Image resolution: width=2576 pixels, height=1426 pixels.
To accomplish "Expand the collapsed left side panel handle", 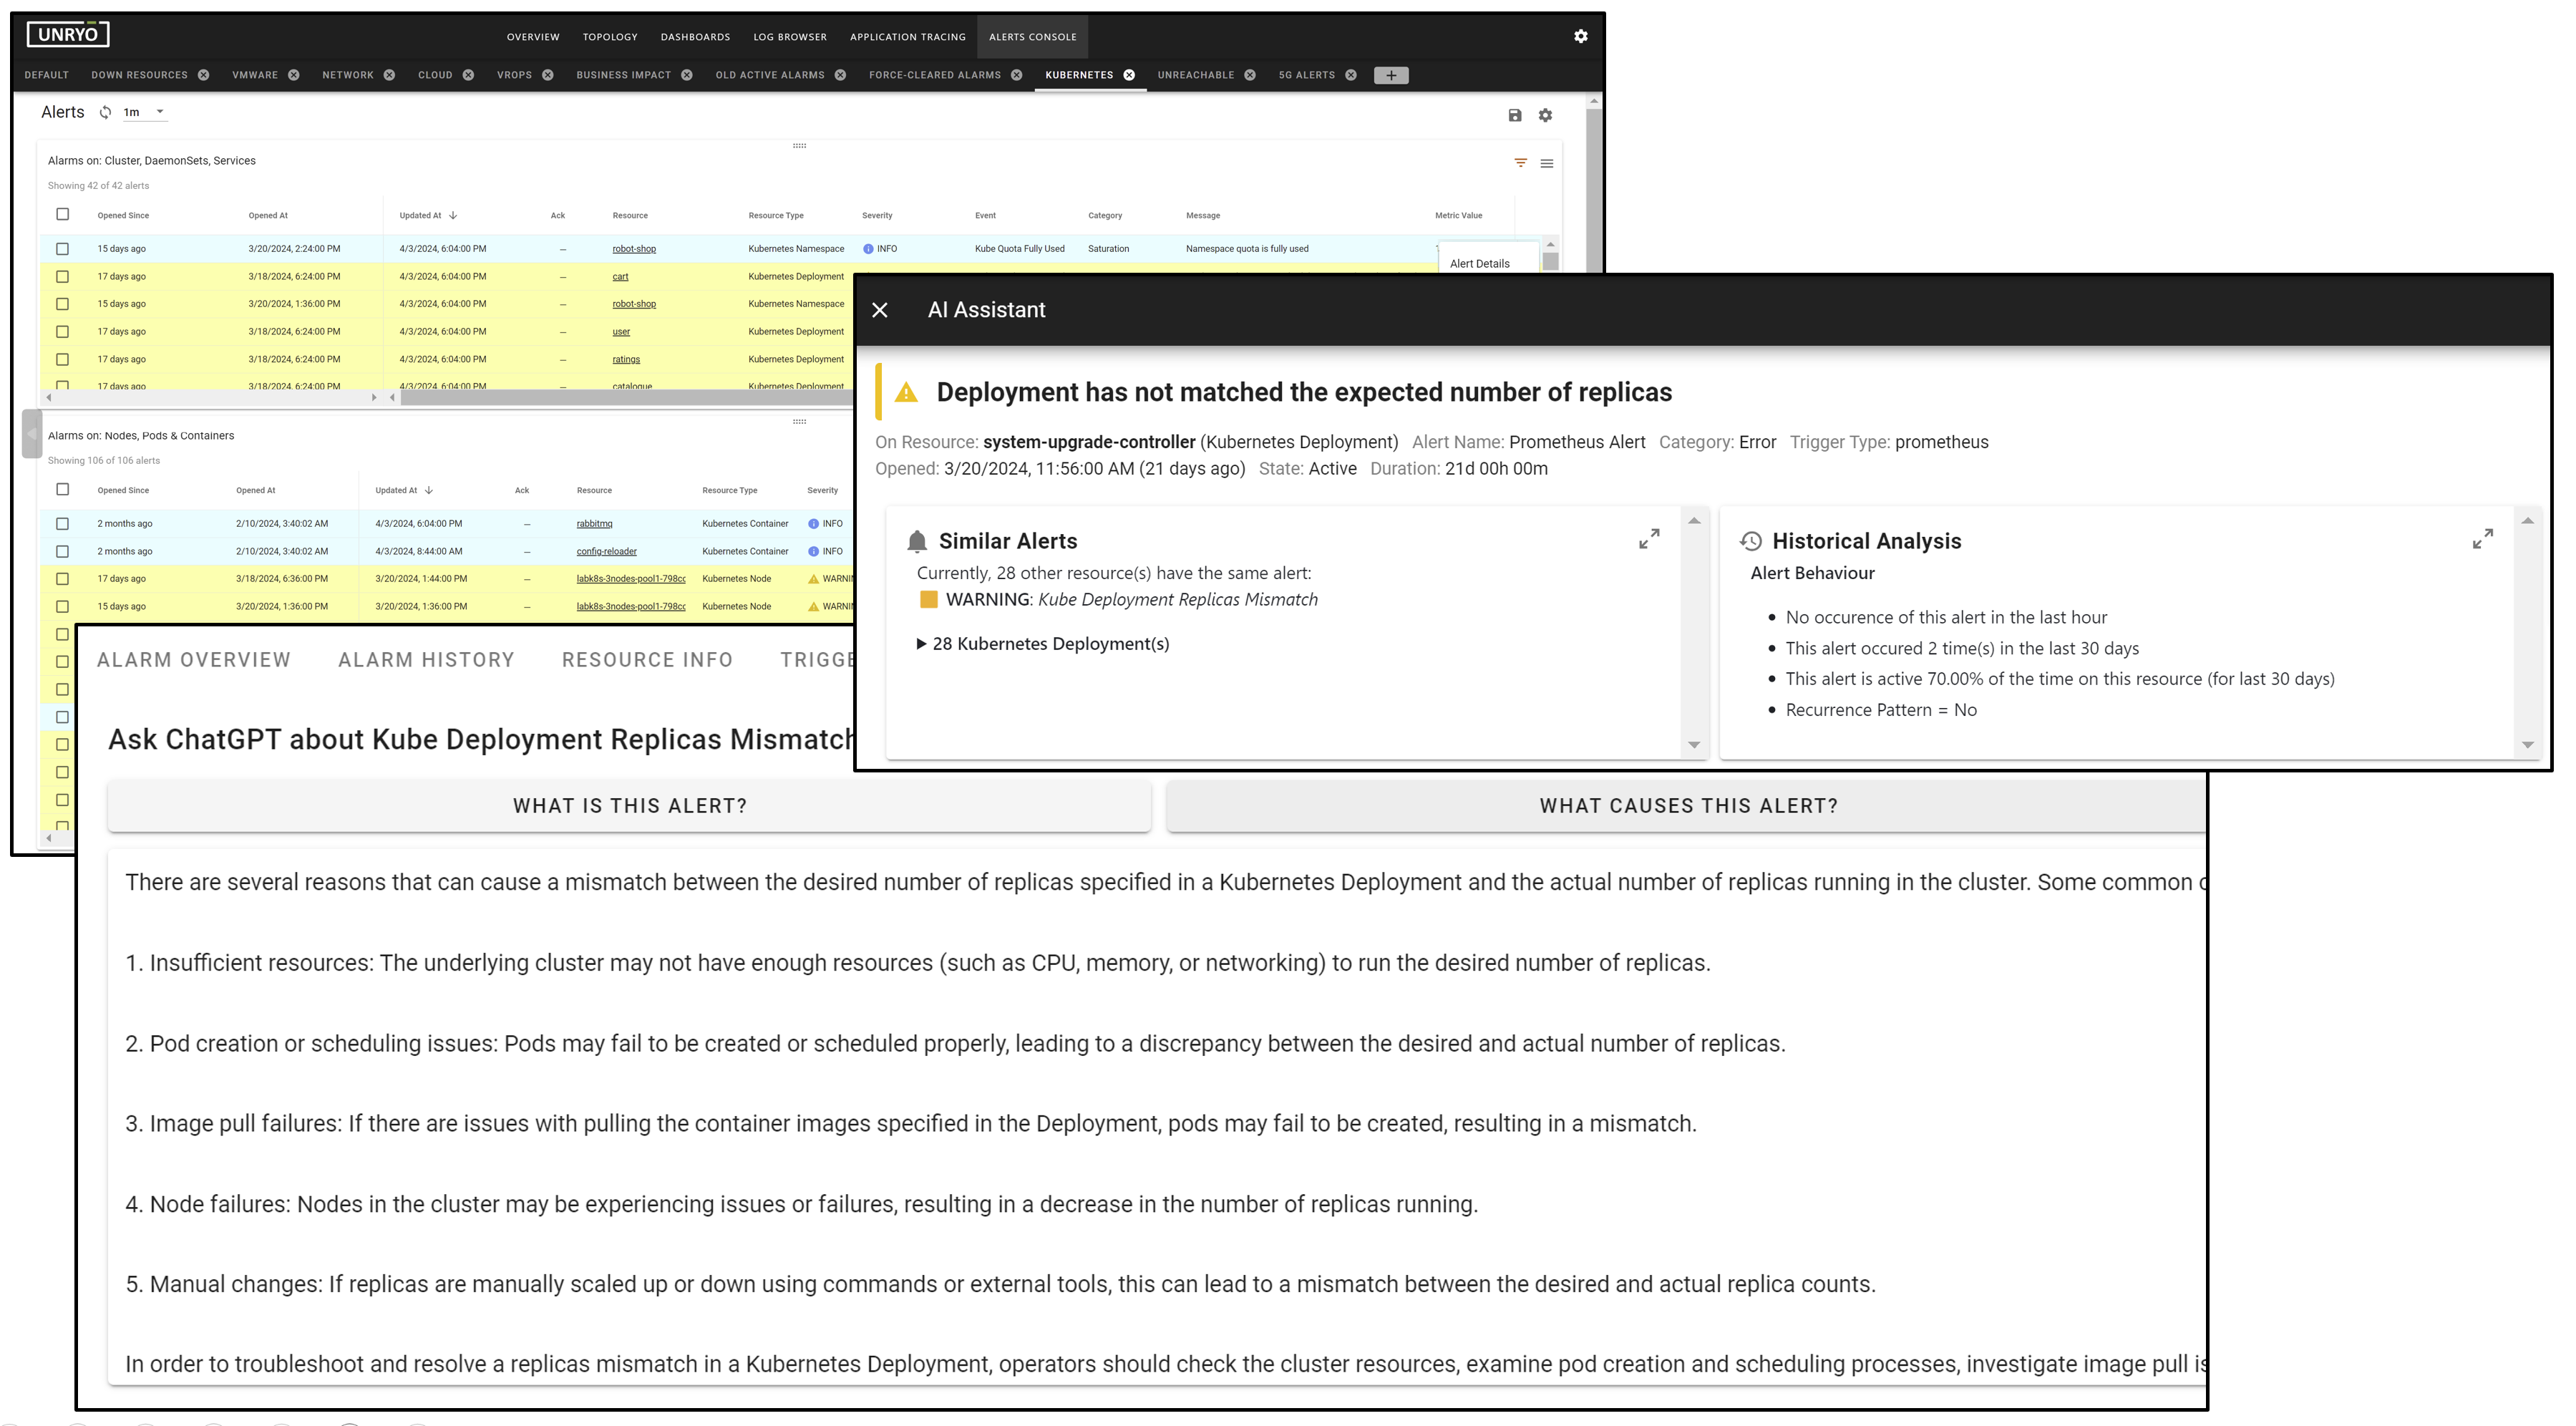I will pos(31,434).
